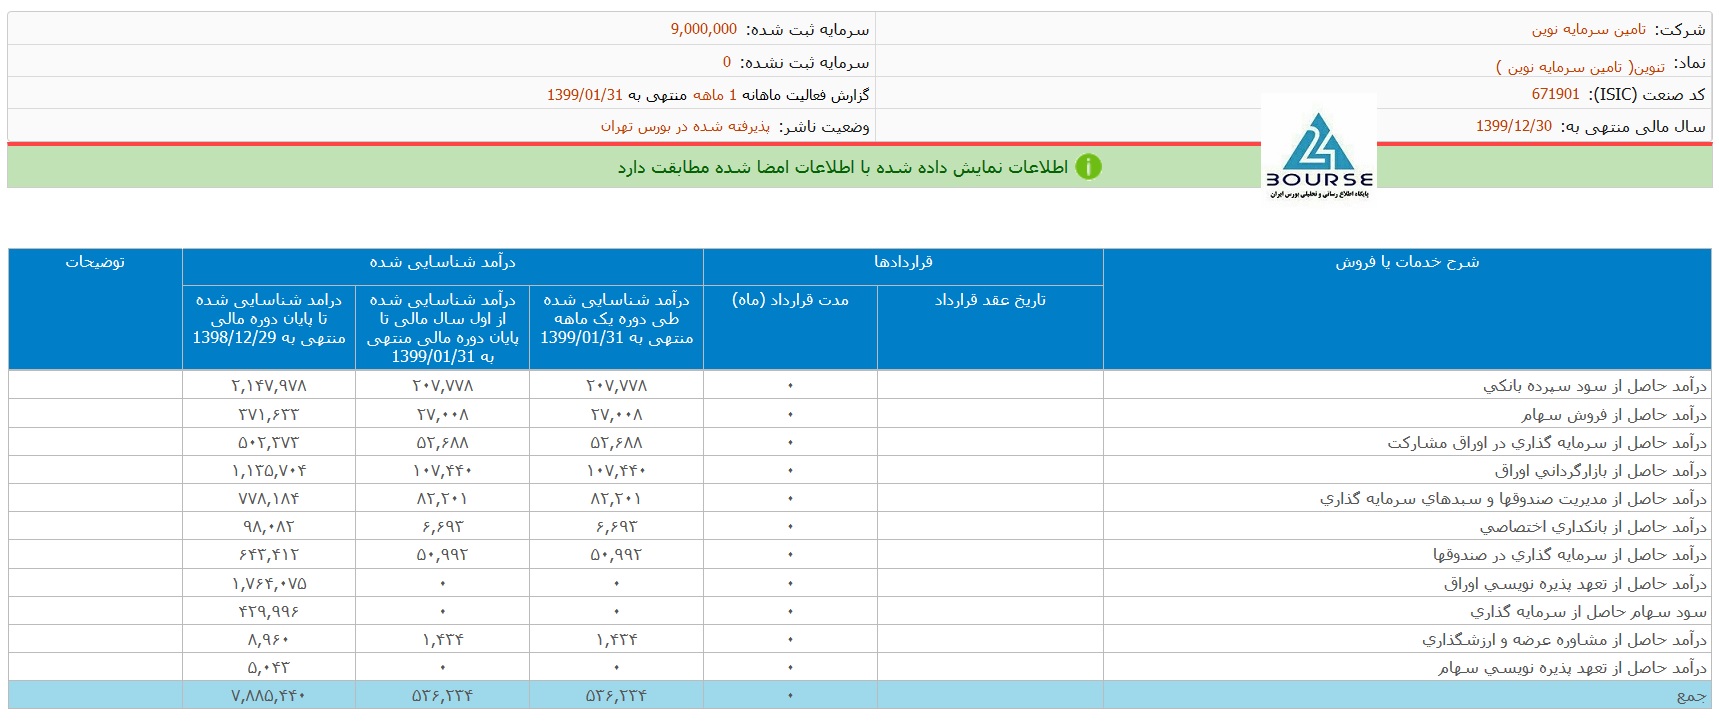The image size is (1719, 723).
Task: Click the company name تامين سرمايه نوين
Action: [x=1588, y=30]
